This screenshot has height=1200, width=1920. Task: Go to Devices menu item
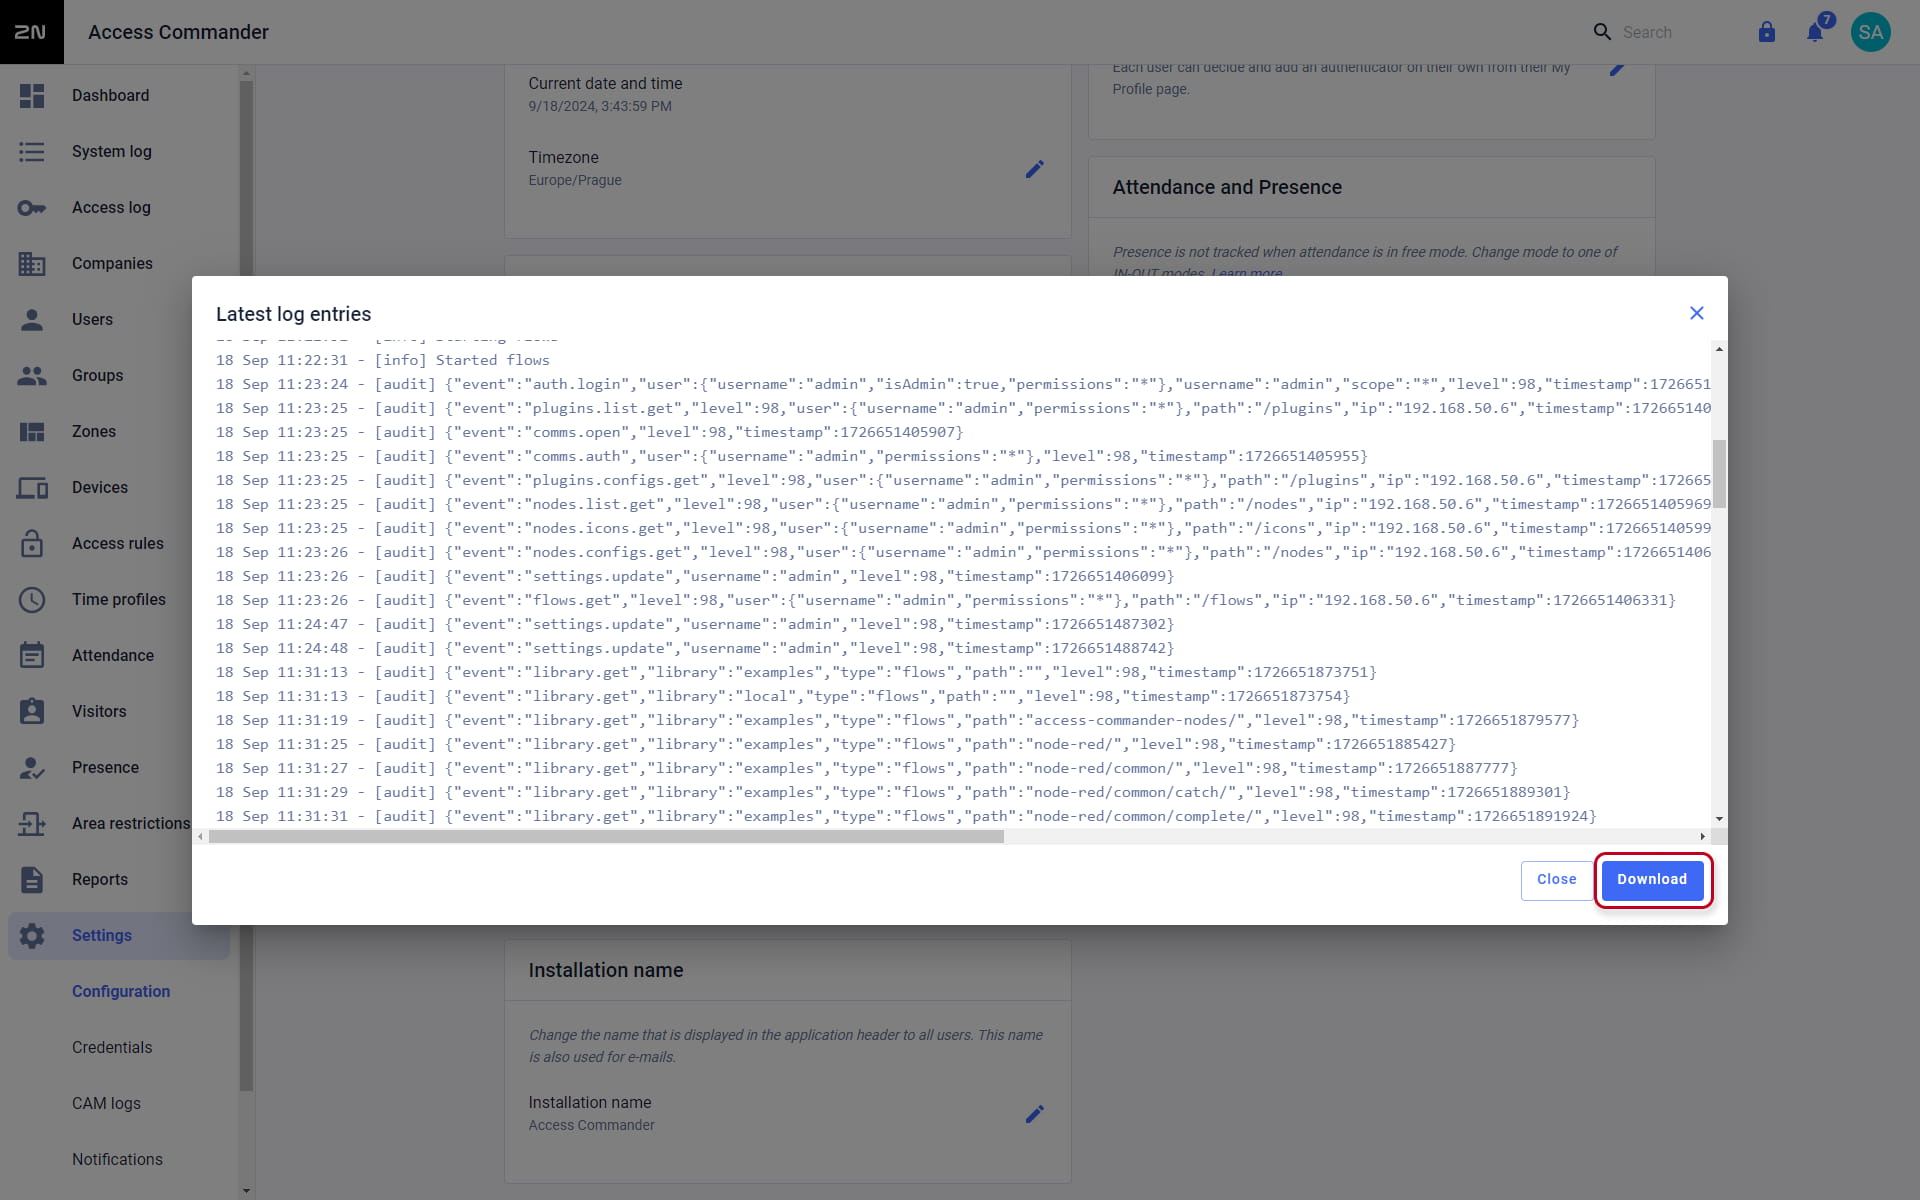pos(120,488)
